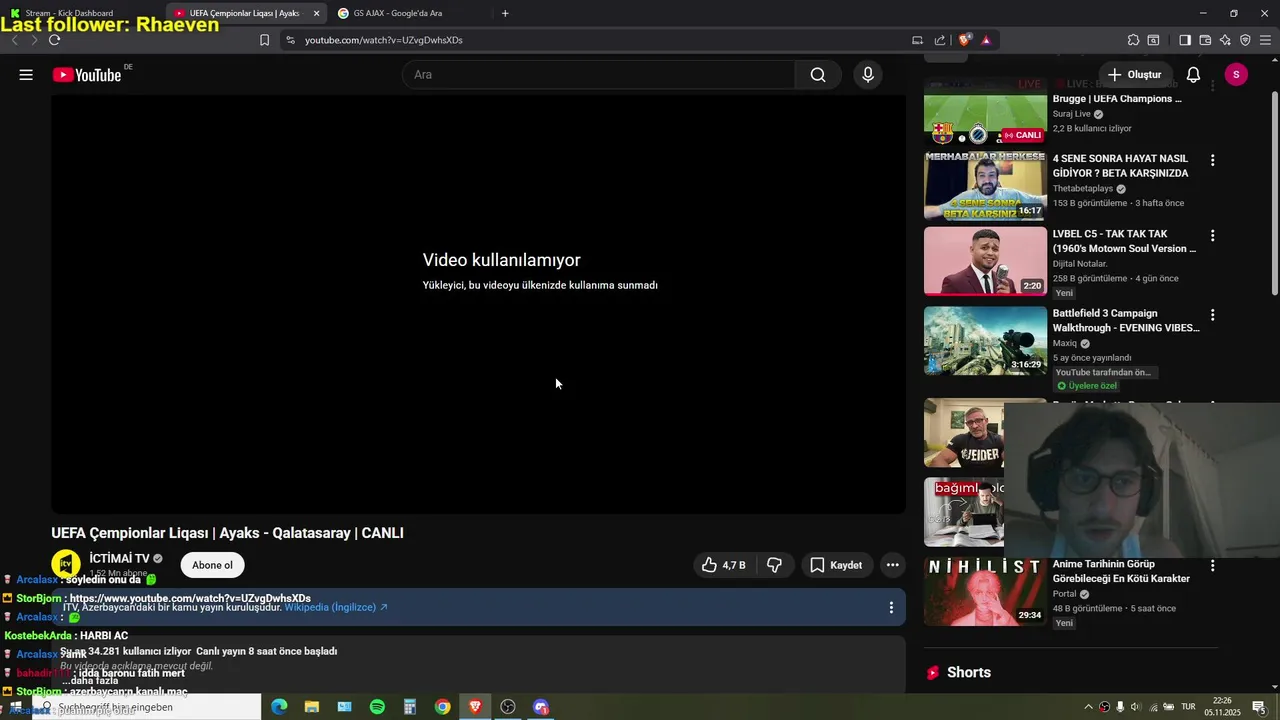Open Discord from the taskbar
Viewport: 1280px width, 720px height.
tap(541, 707)
